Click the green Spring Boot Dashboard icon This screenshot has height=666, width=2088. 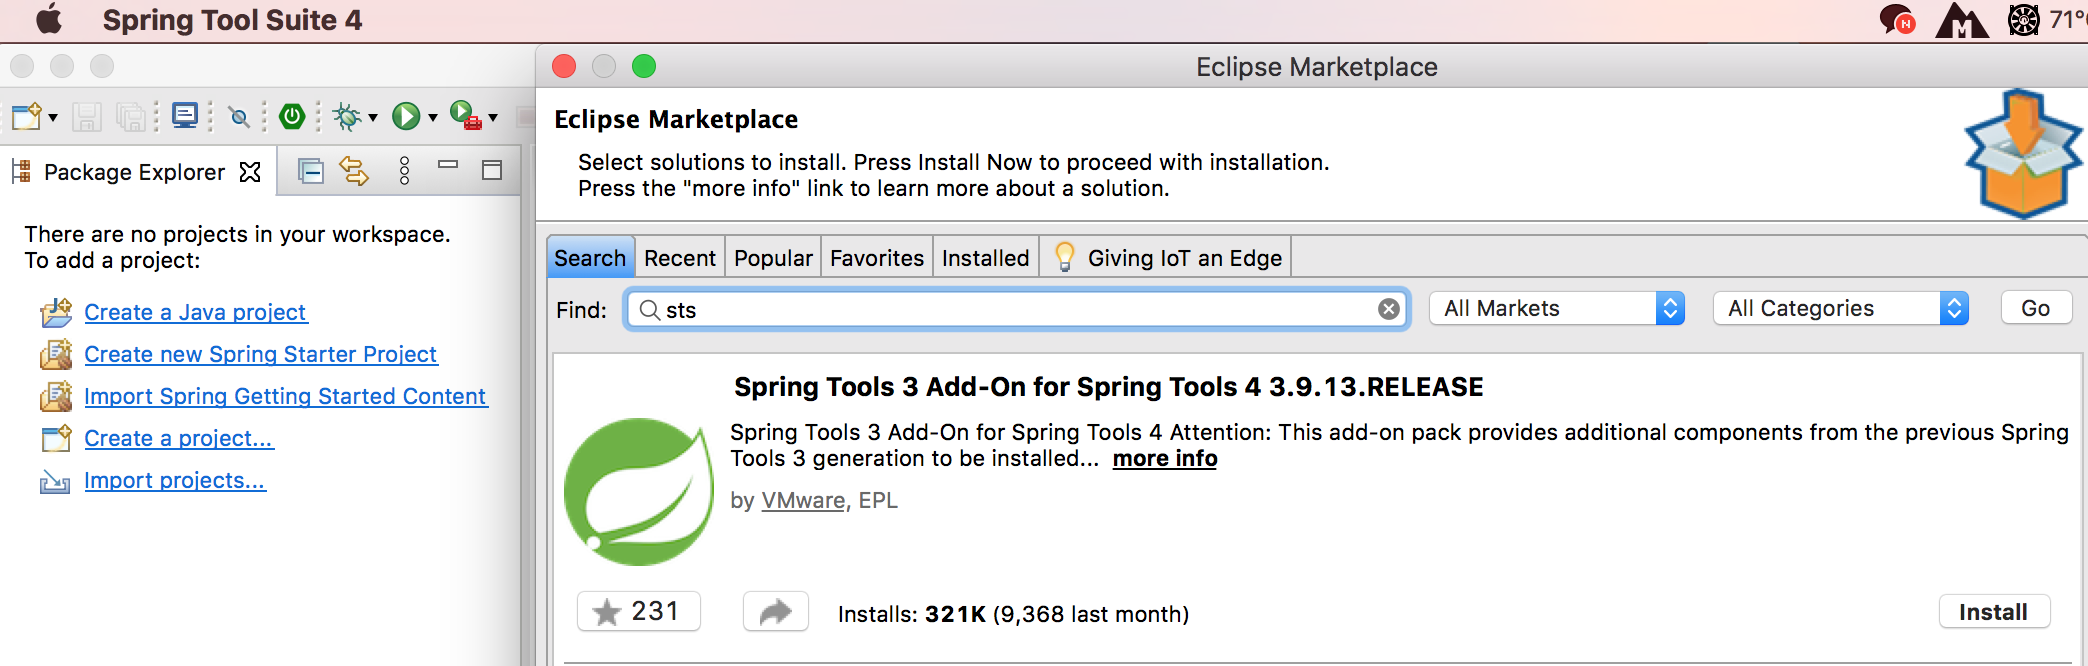pyautogui.click(x=292, y=117)
